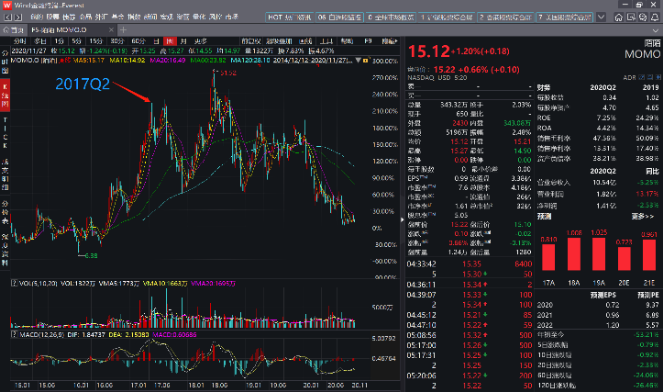Click the shortcut button starting with 2
The width and height of the screenshot is (664, 392).
(505, 17)
